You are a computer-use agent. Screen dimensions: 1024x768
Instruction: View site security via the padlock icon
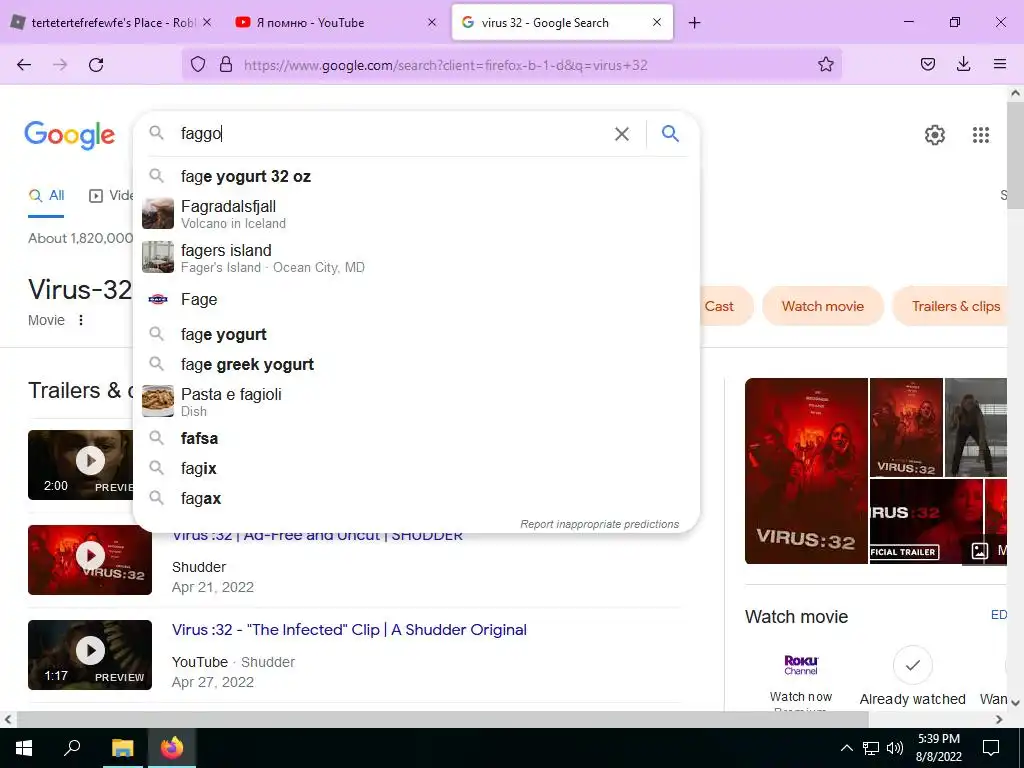coord(226,64)
